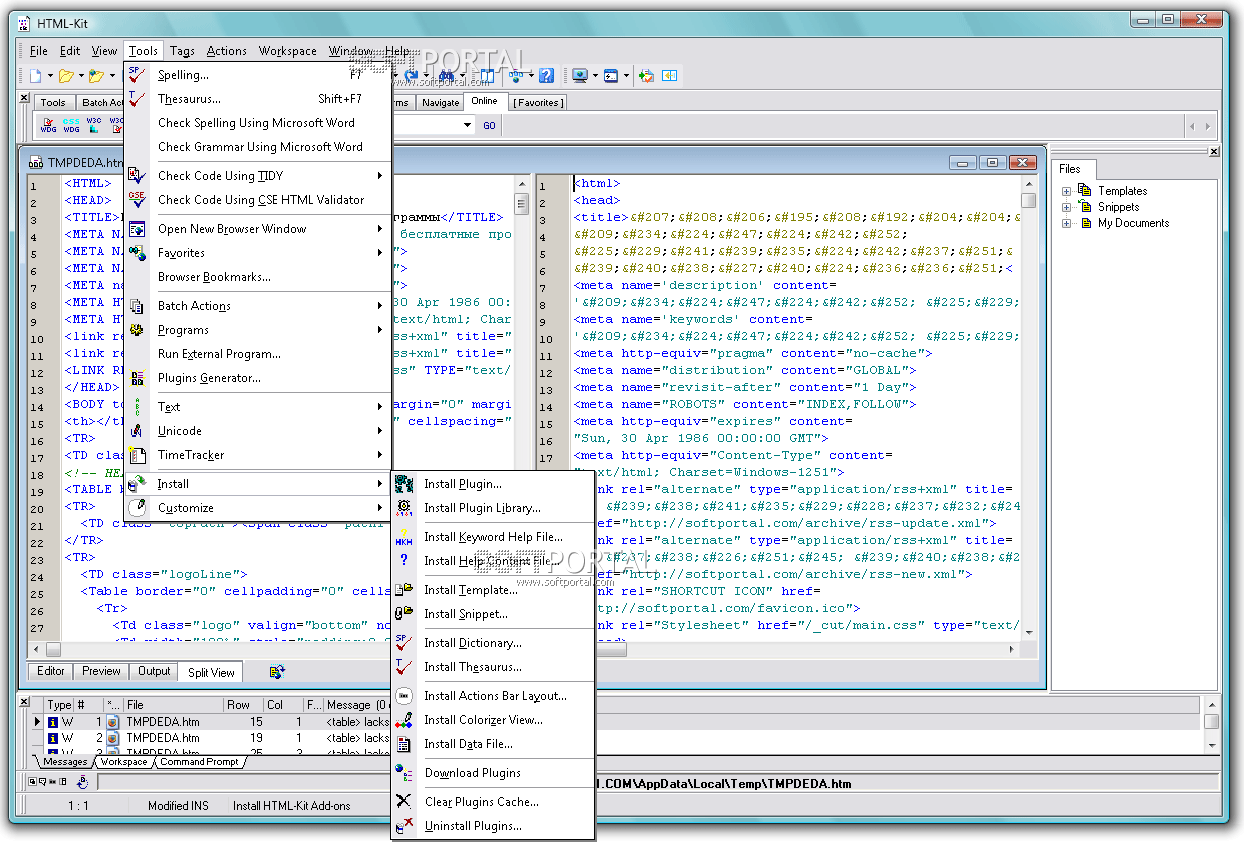Open the dropdown arrow beside the Open File icon
Screen dimensions: 1244x845
pyautogui.click(x=80, y=76)
